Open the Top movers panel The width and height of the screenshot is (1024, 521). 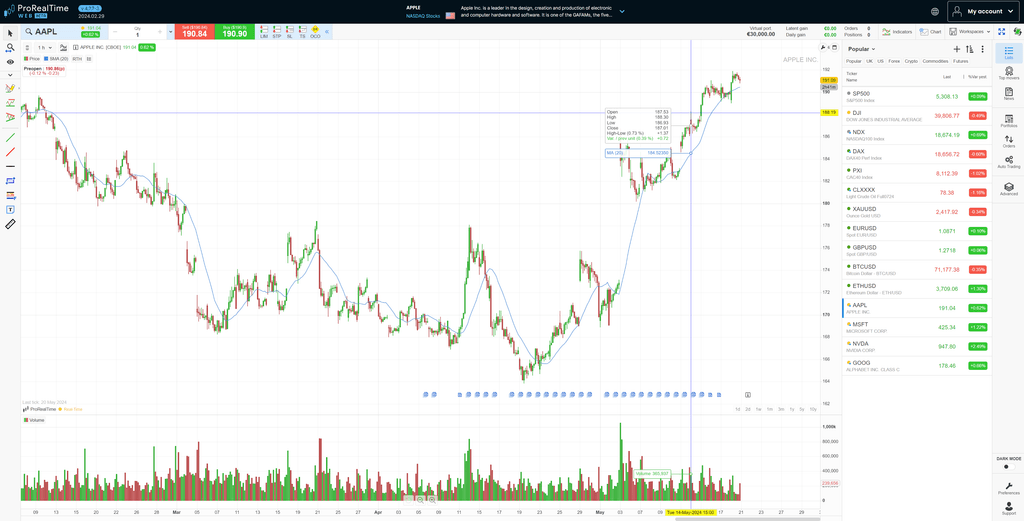tap(1008, 74)
